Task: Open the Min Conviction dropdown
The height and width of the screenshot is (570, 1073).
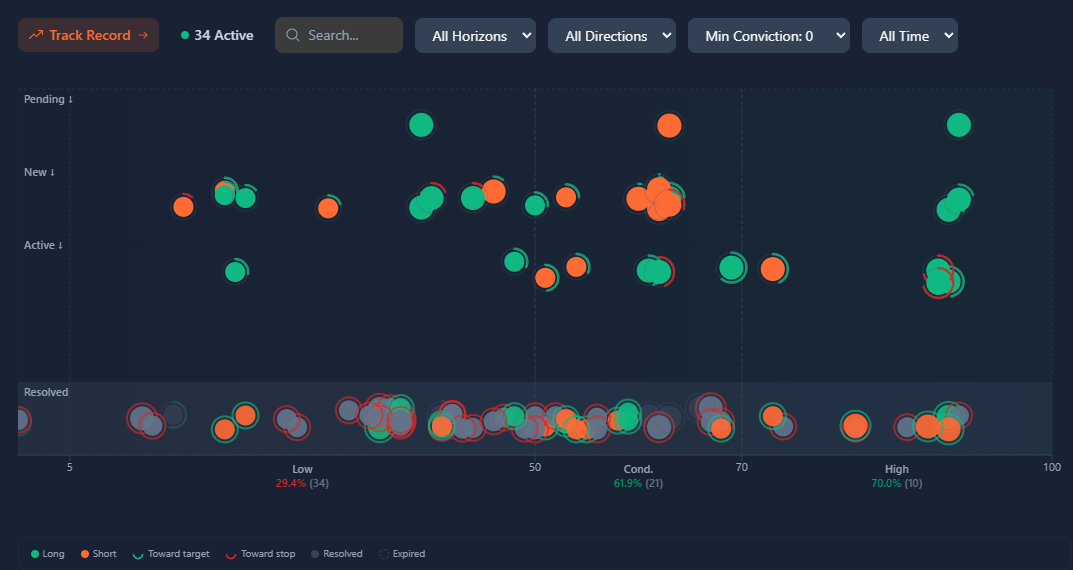Action: (768, 36)
